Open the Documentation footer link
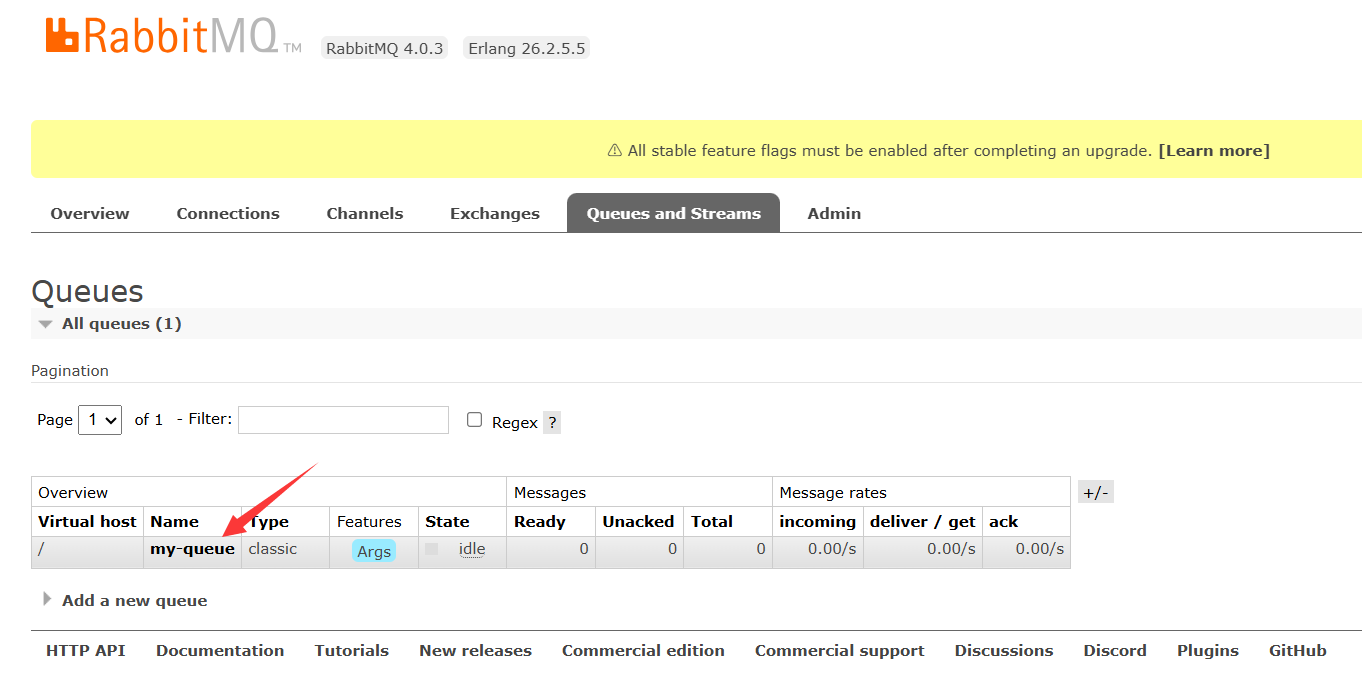 coord(220,650)
